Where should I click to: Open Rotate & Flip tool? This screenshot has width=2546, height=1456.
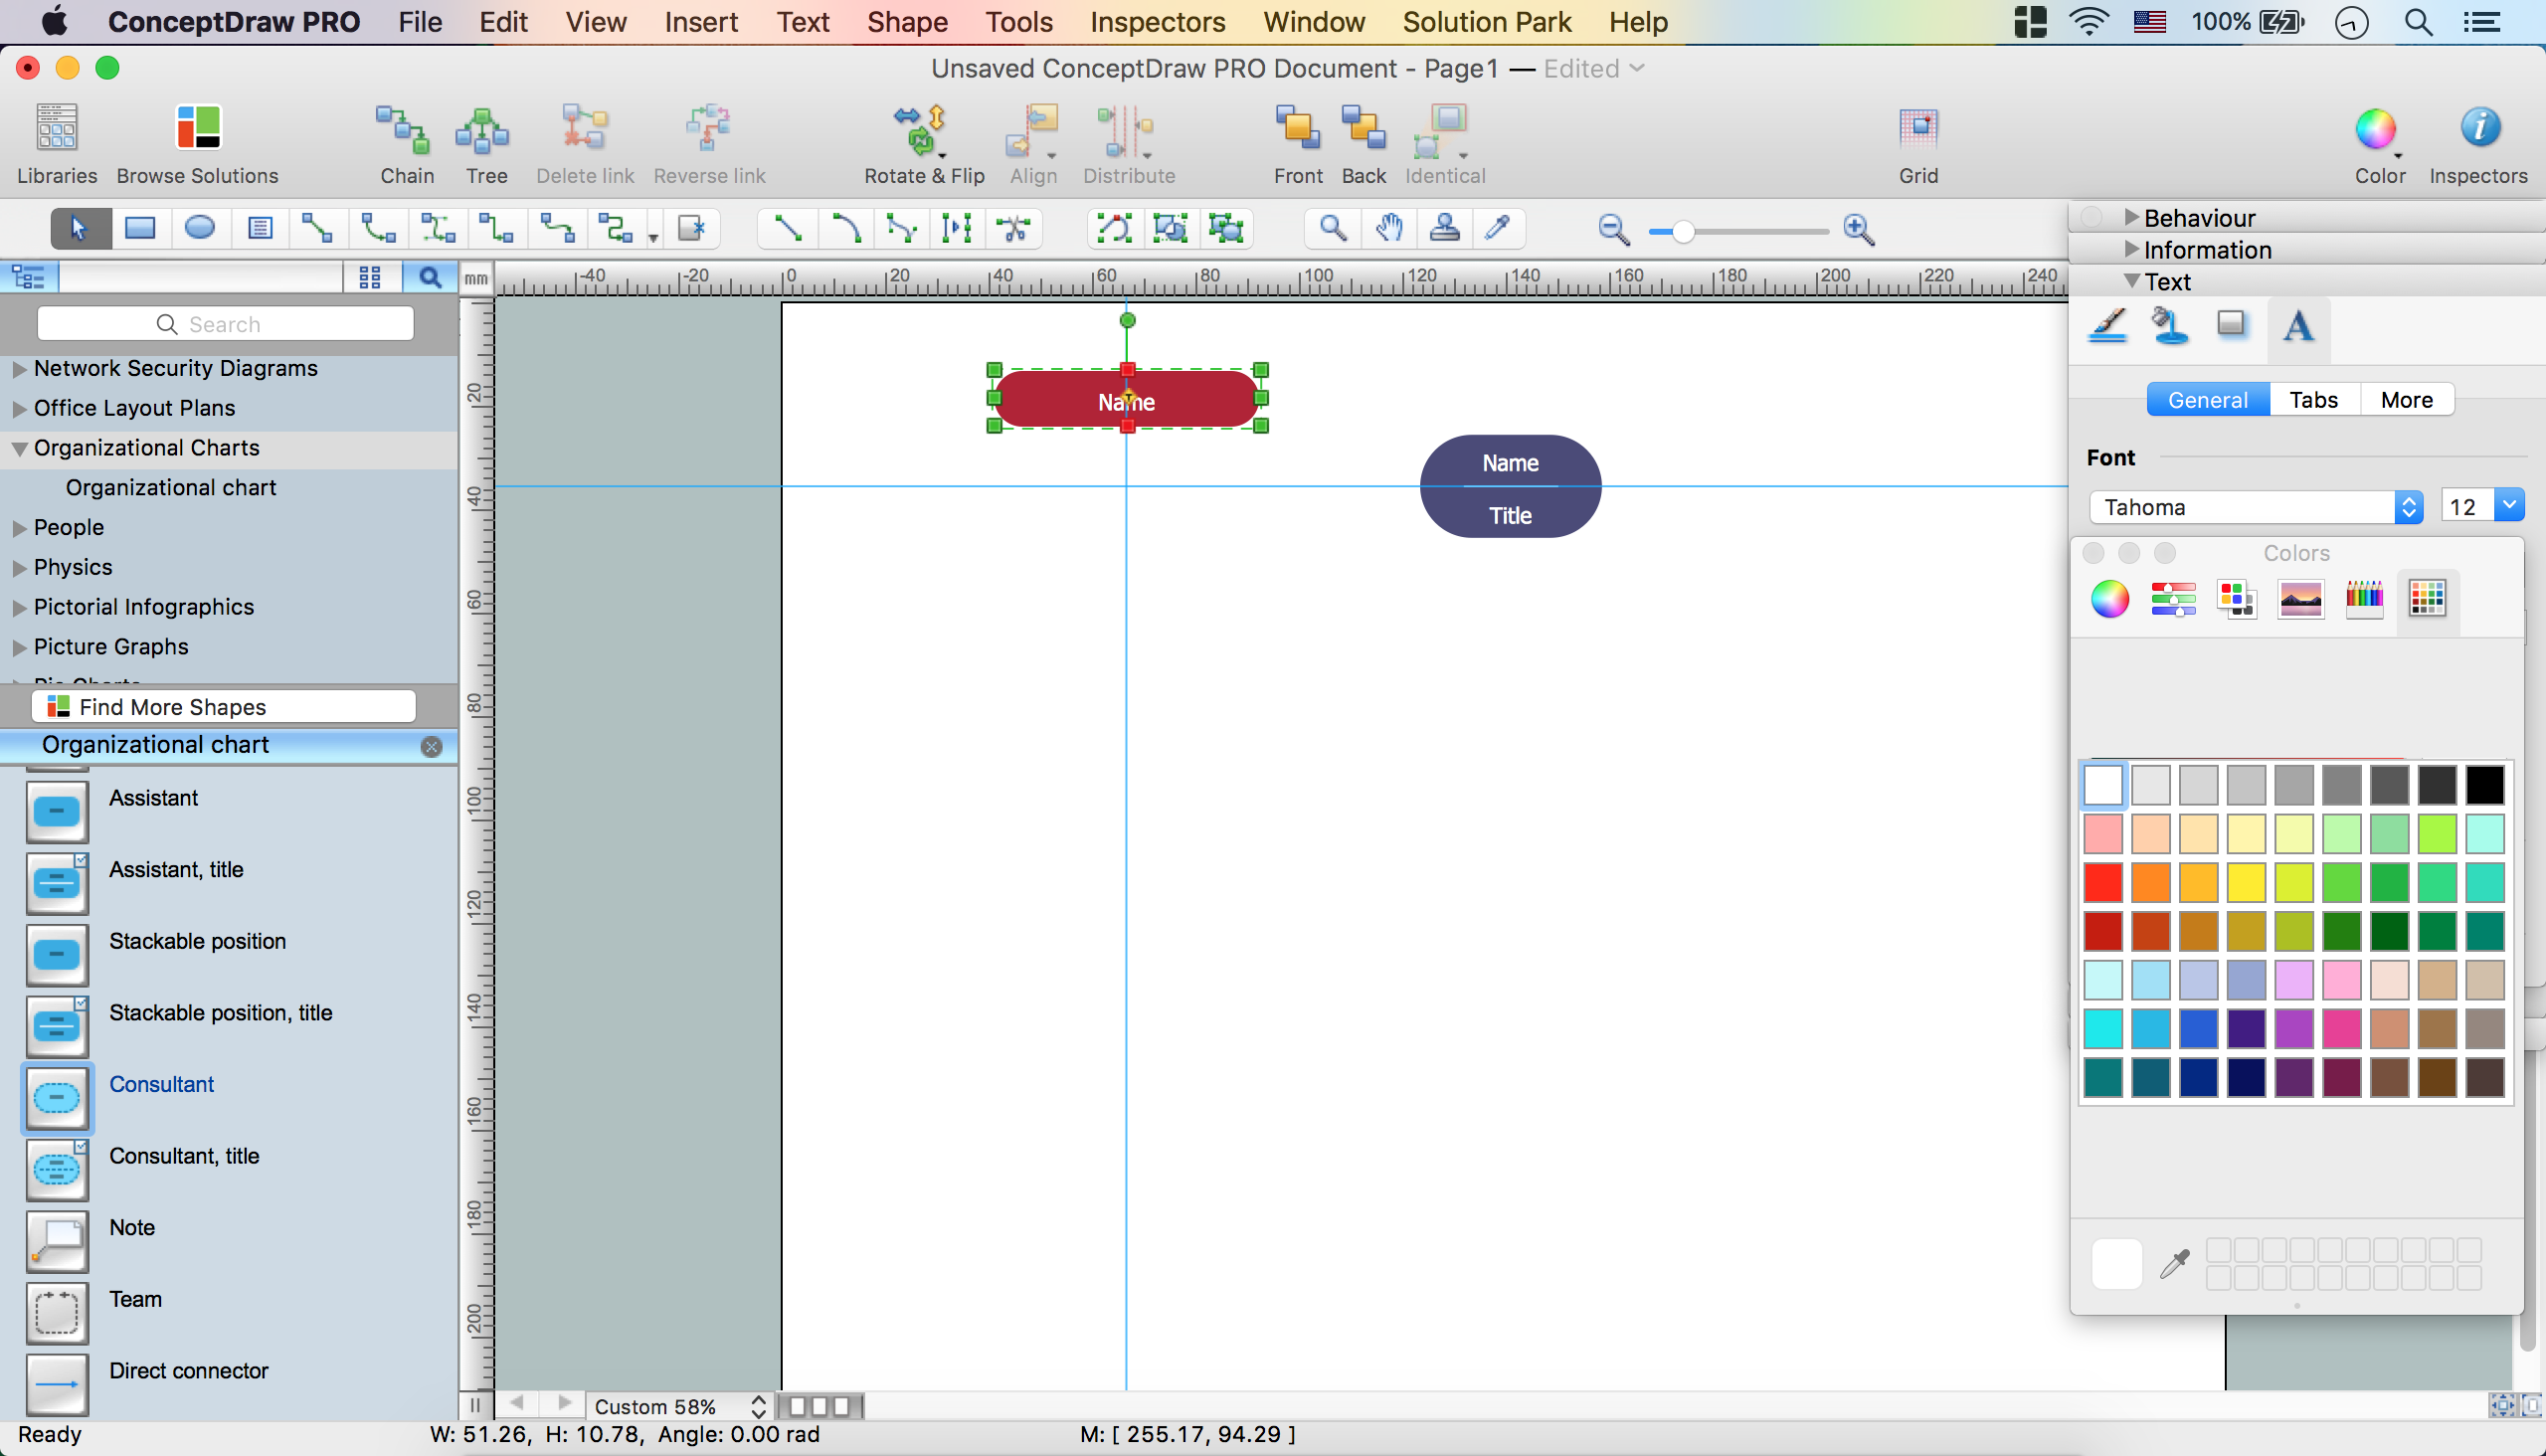(x=923, y=131)
